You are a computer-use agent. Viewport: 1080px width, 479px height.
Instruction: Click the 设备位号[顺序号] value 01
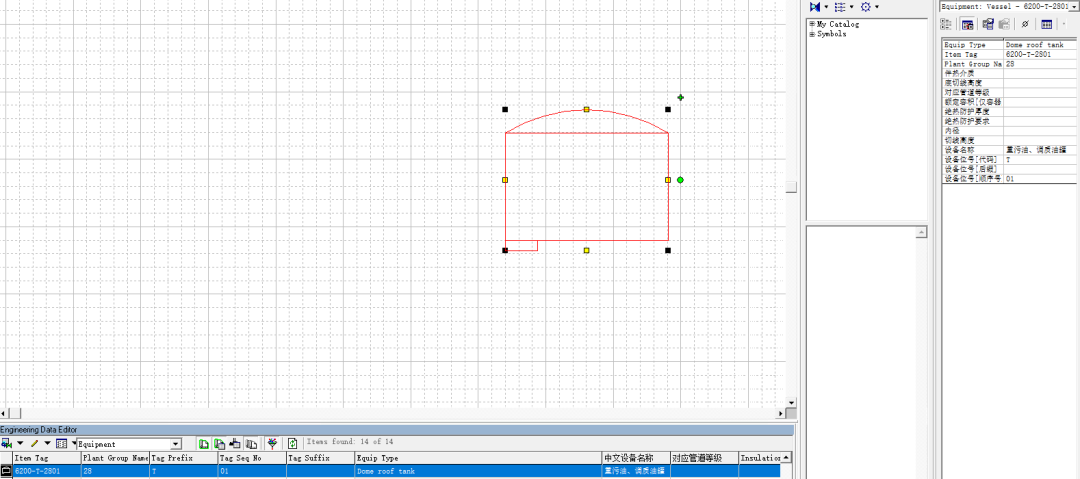pyautogui.click(x=1041, y=178)
